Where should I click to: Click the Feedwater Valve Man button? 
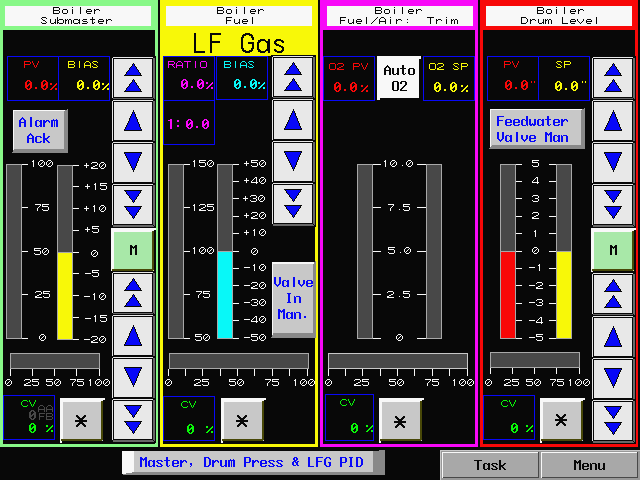[532, 129]
